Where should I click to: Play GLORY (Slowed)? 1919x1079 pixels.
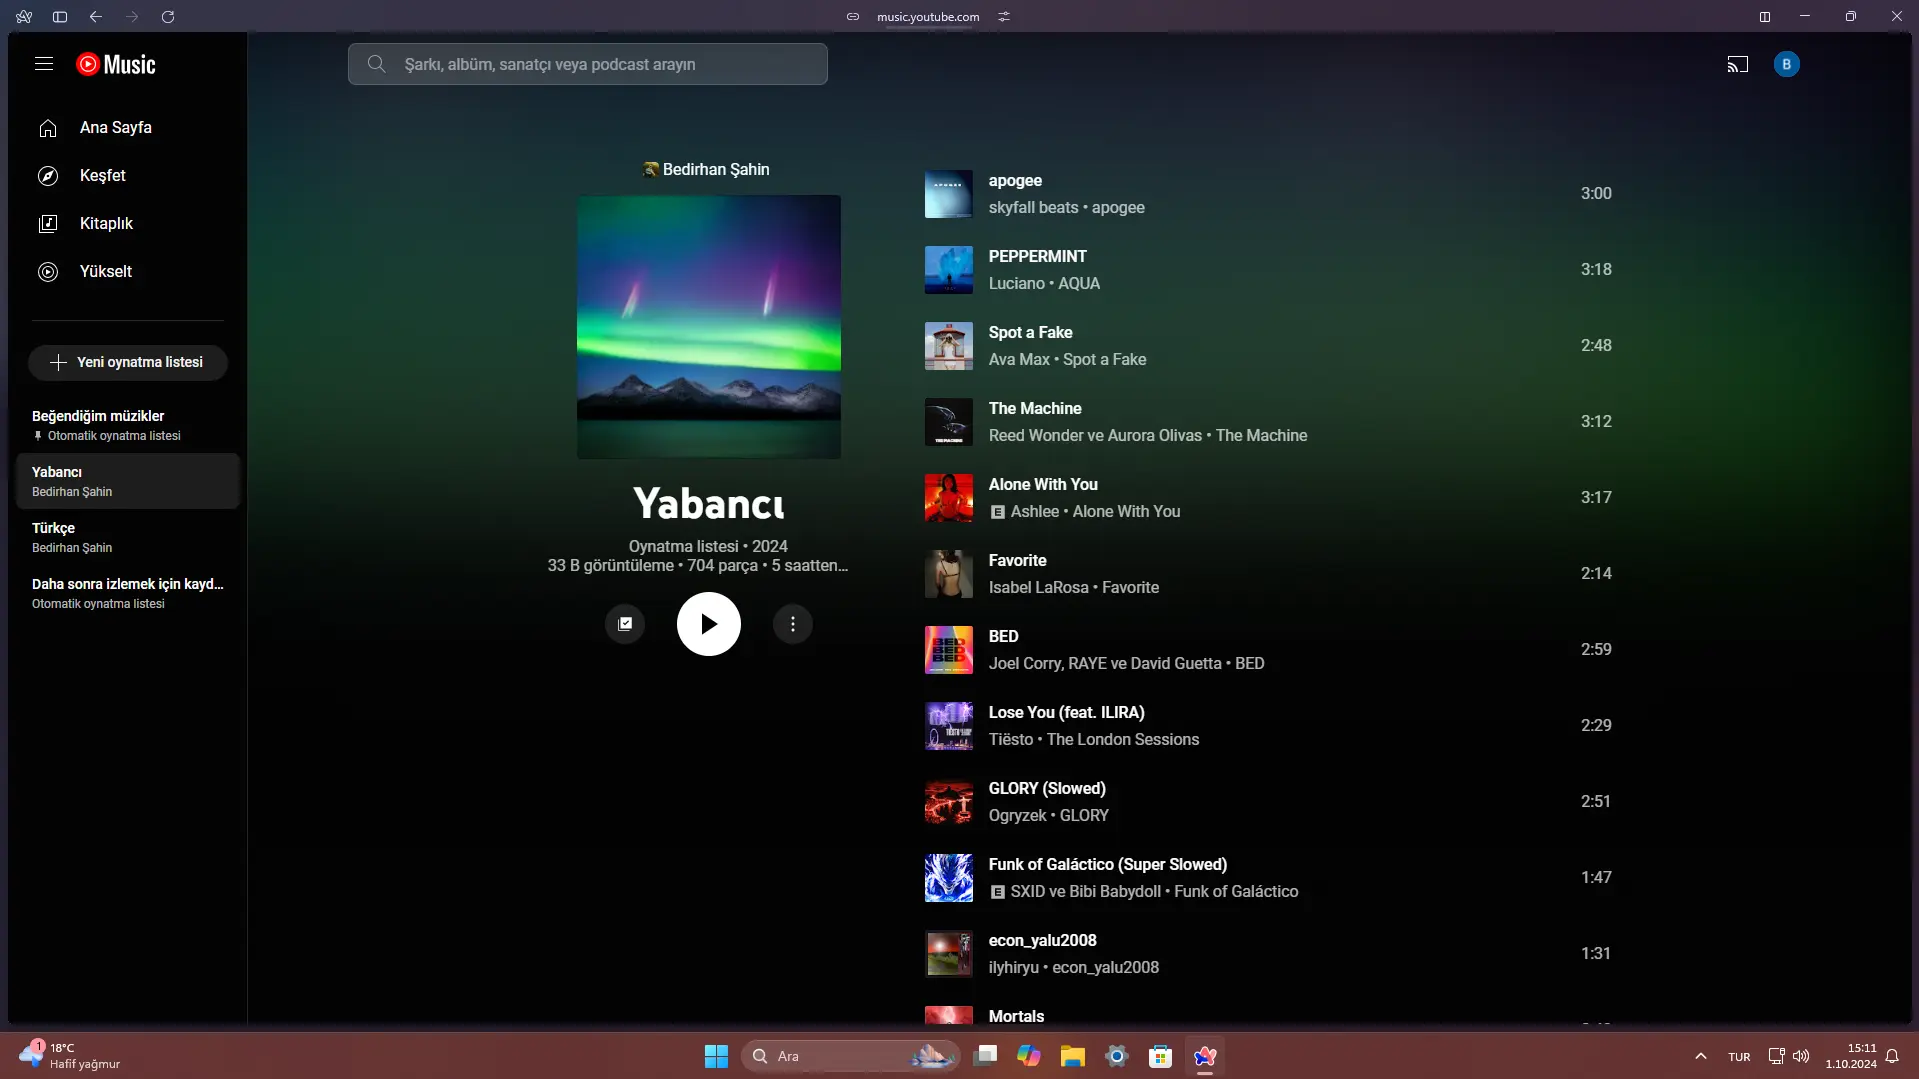(1047, 789)
